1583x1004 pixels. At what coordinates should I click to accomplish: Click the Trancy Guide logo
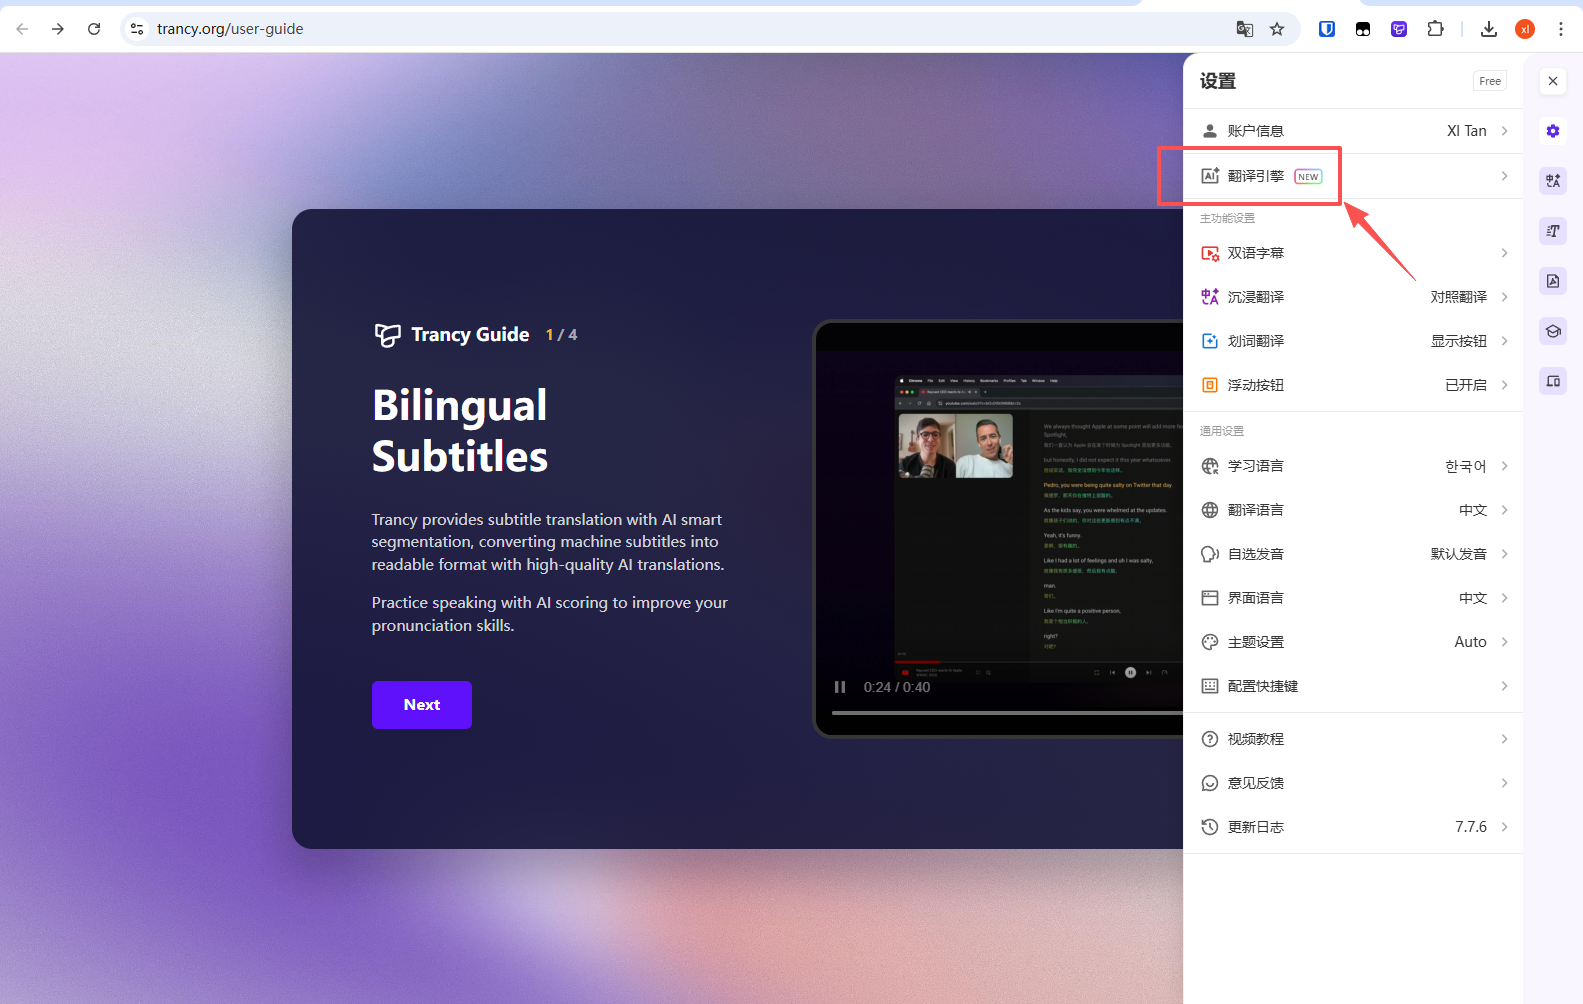click(387, 335)
